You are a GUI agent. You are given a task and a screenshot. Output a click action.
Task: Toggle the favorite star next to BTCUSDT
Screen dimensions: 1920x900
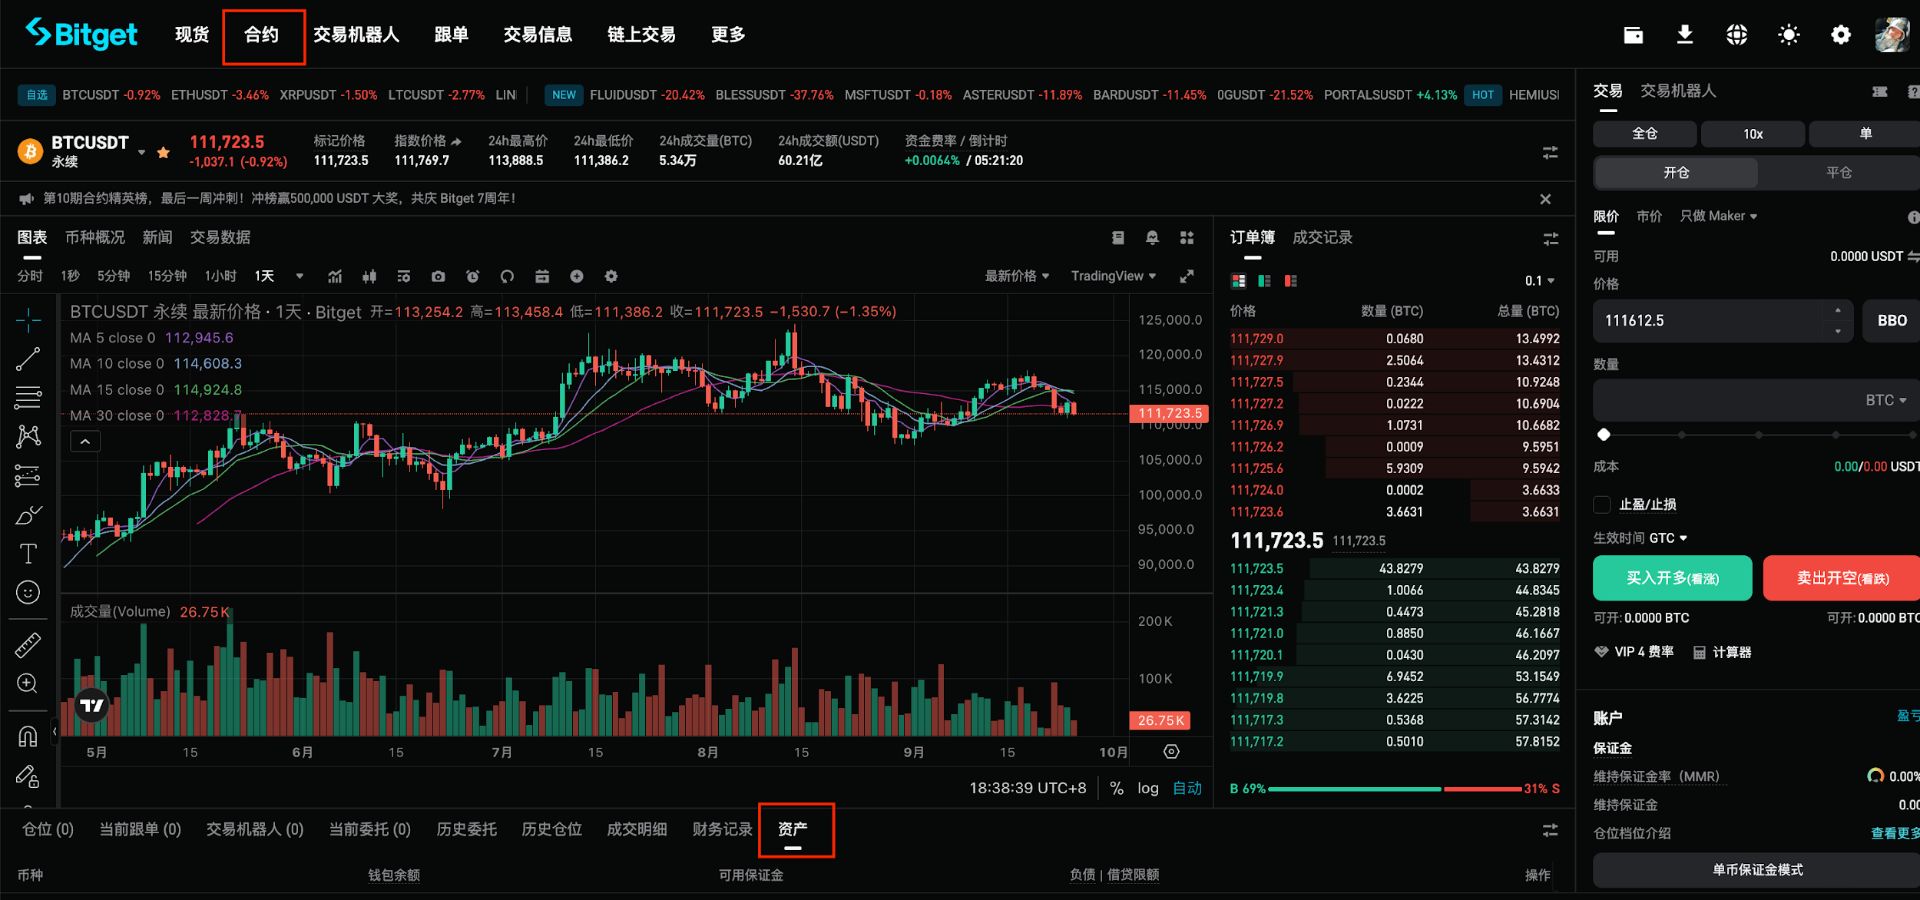point(163,153)
